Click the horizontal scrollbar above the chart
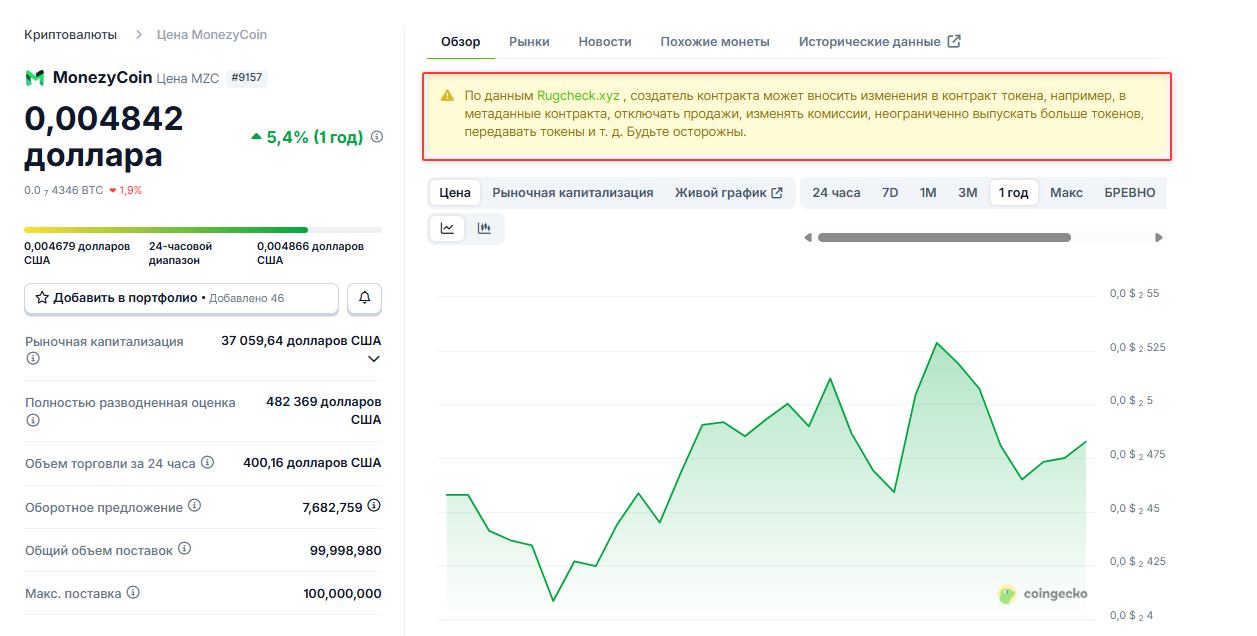Screen dimensions: 1257x636 point(943,238)
